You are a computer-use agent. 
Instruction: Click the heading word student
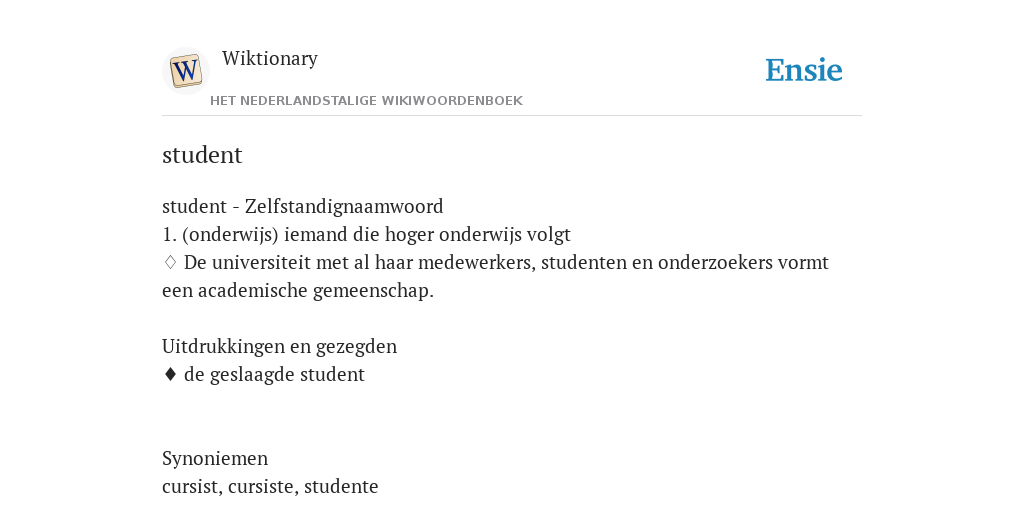[202, 155]
